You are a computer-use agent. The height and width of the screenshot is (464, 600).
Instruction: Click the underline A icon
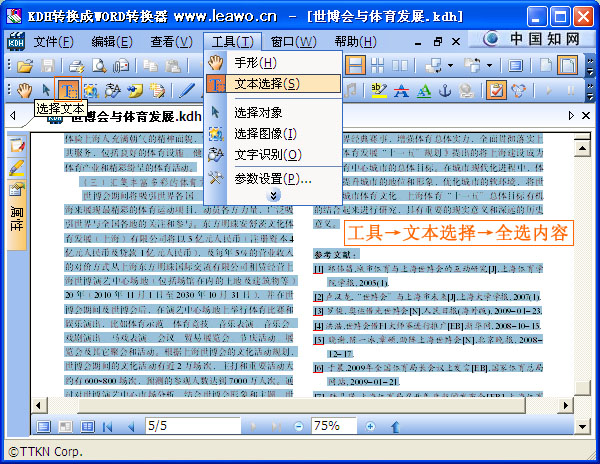coord(423,90)
